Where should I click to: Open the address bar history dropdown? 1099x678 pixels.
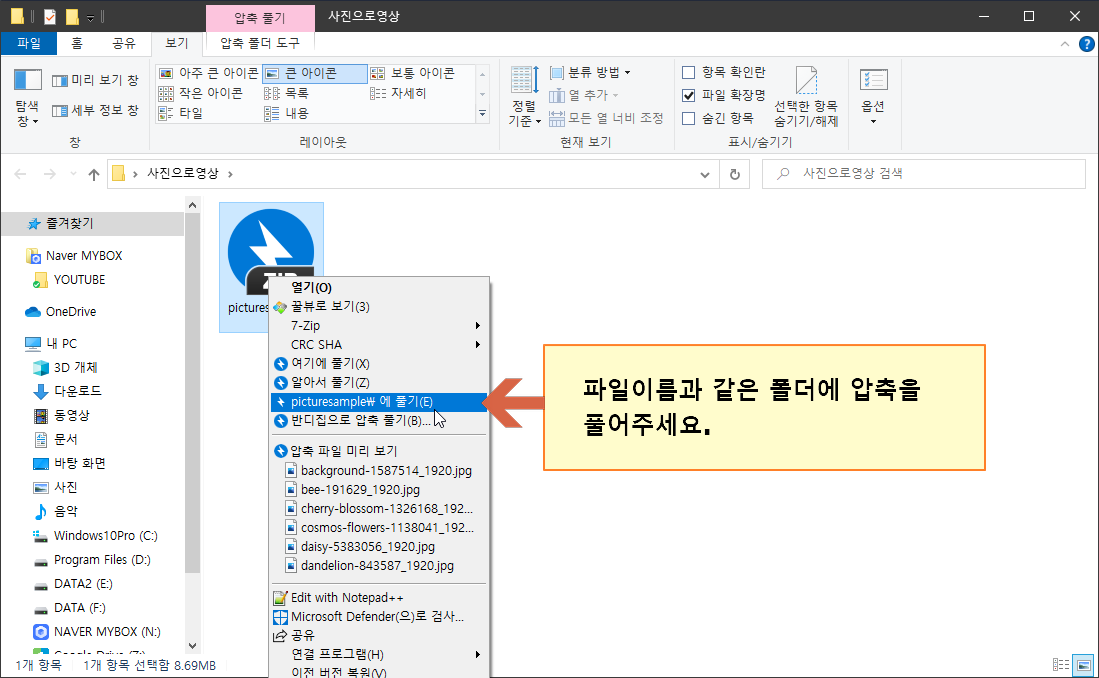tap(704, 175)
